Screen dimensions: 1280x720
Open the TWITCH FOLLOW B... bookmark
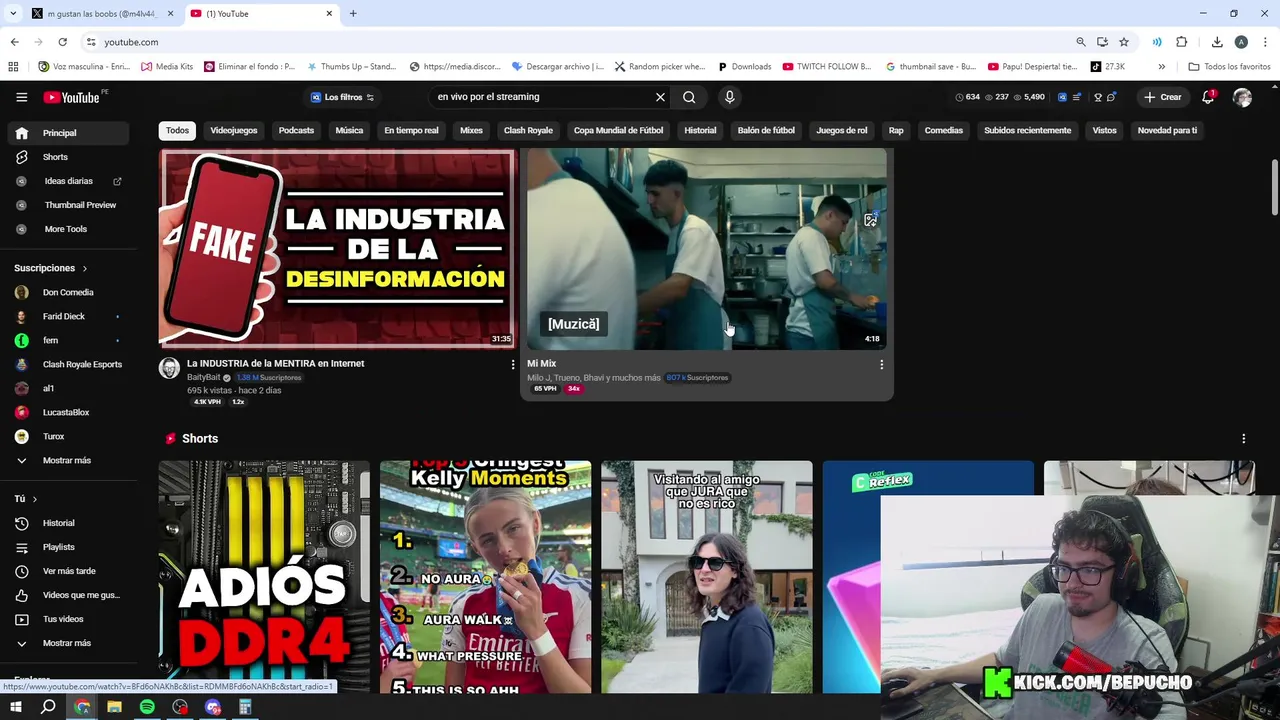(x=827, y=67)
